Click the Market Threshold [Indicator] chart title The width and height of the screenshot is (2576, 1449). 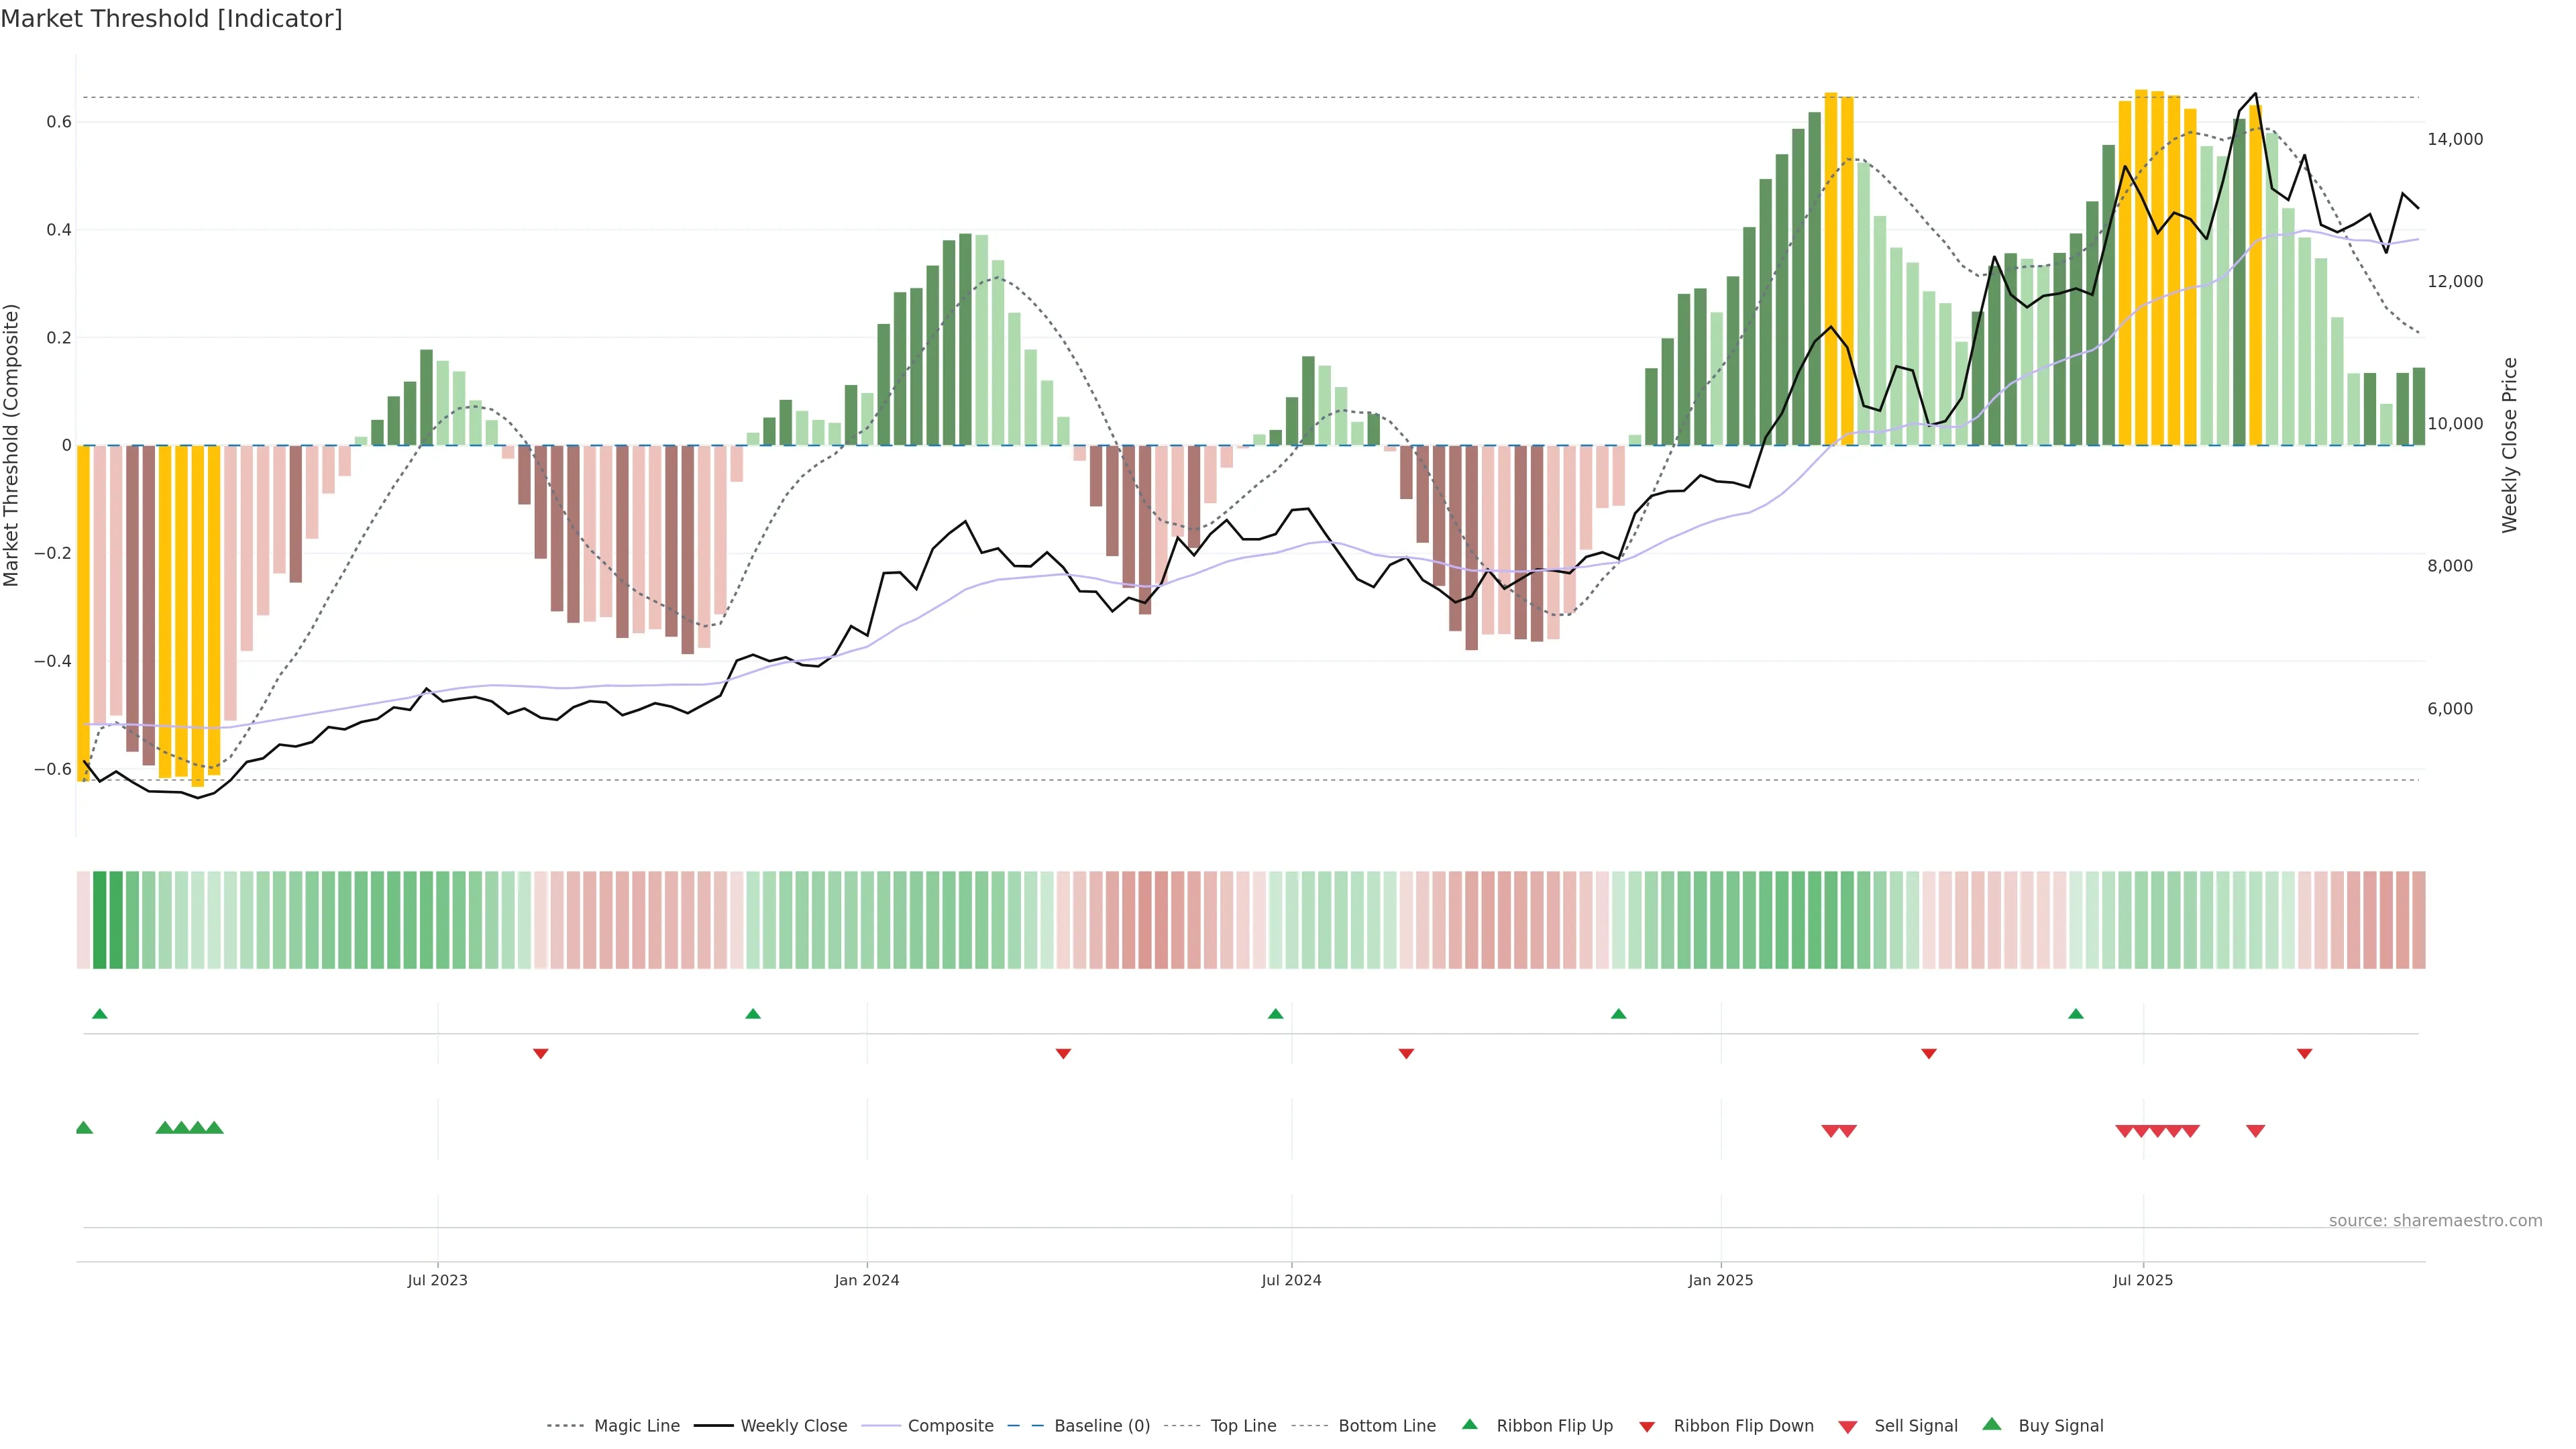pyautogui.click(x=171, y=19)
